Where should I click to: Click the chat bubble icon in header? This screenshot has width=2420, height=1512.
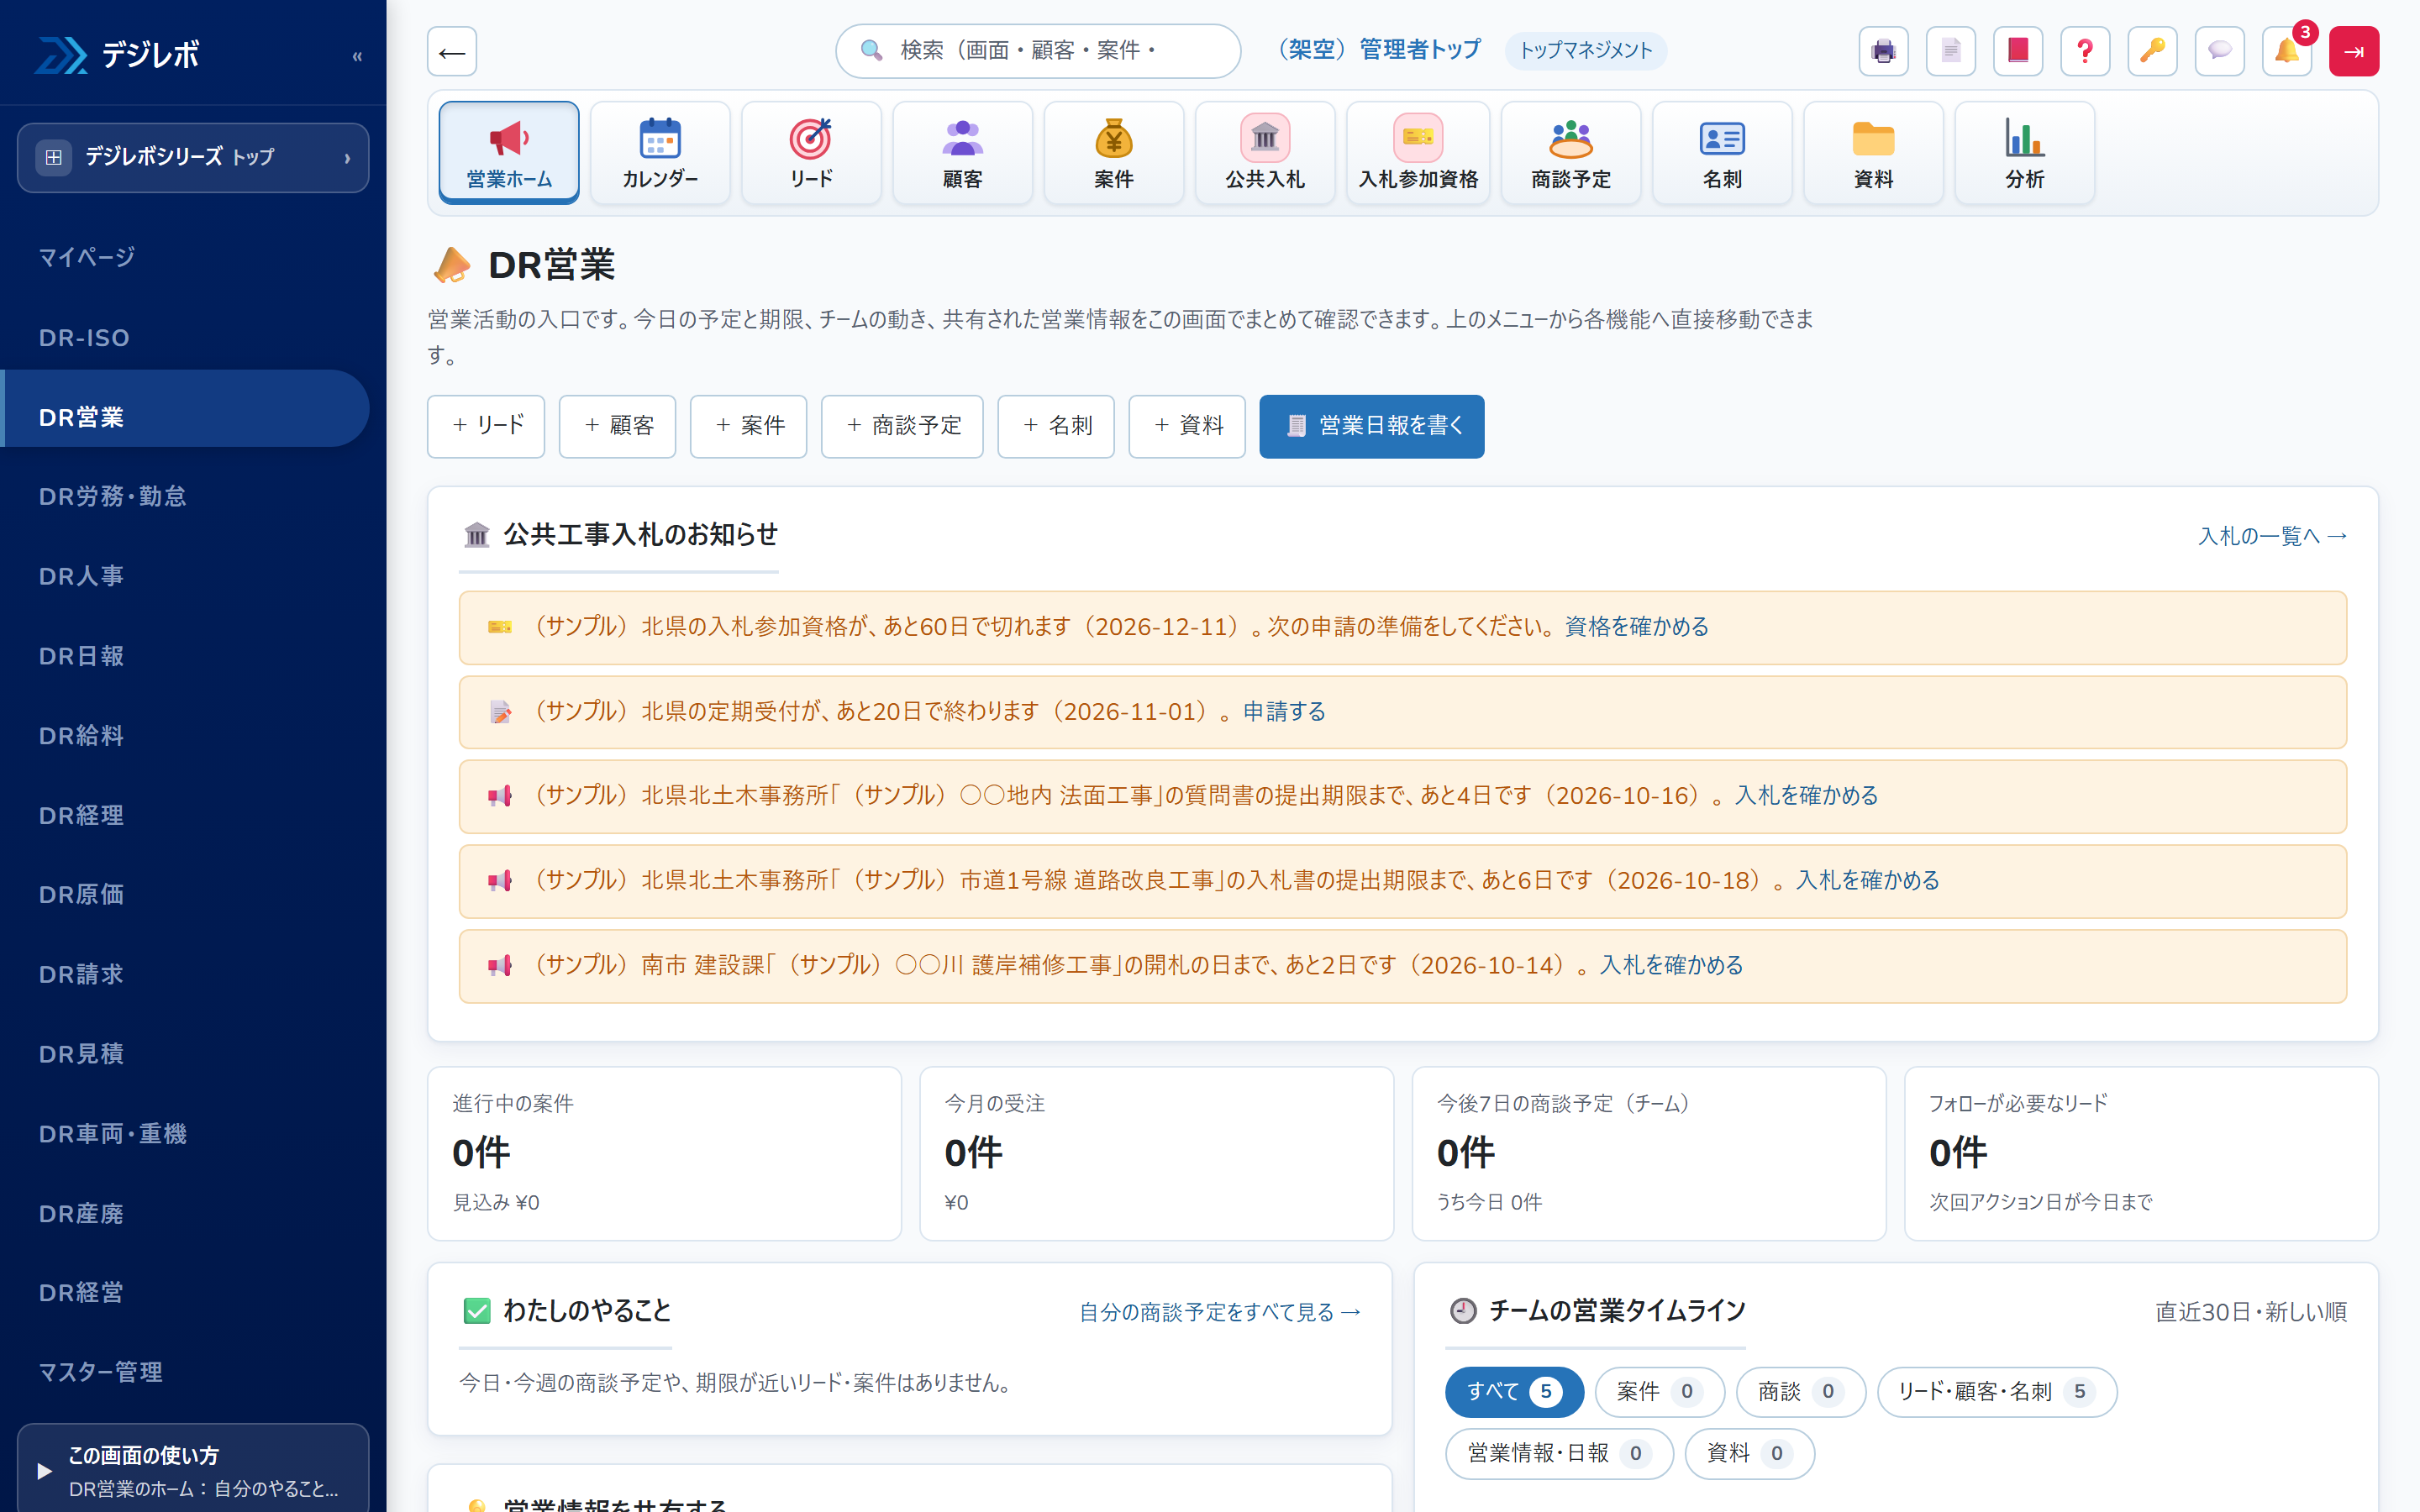pyautogui.click(x=2220, y=51)
